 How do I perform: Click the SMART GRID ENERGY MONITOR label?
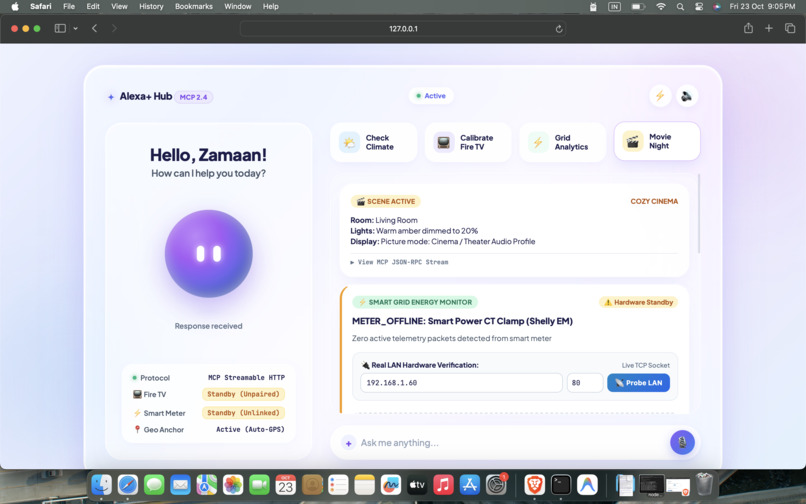tap(415, 302)
